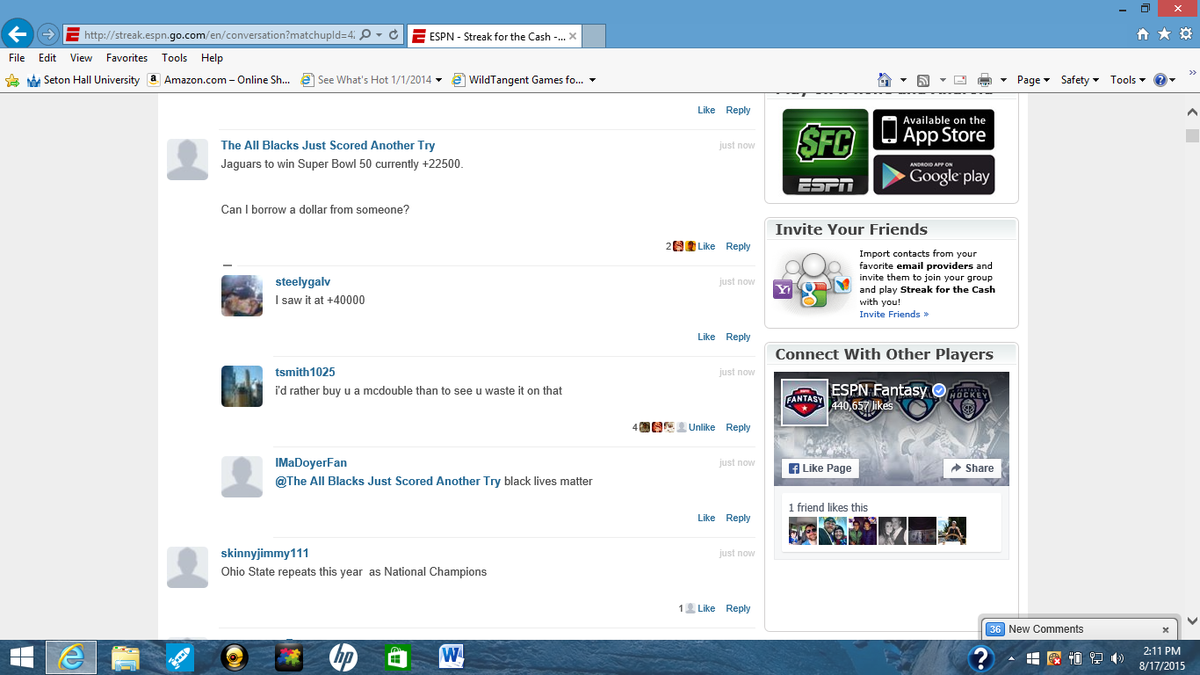Image resolution: width=1200 pixels, height=675 pixels.
Task: Reply to tsmith1025's comment
Action: (x=738, y=427)
